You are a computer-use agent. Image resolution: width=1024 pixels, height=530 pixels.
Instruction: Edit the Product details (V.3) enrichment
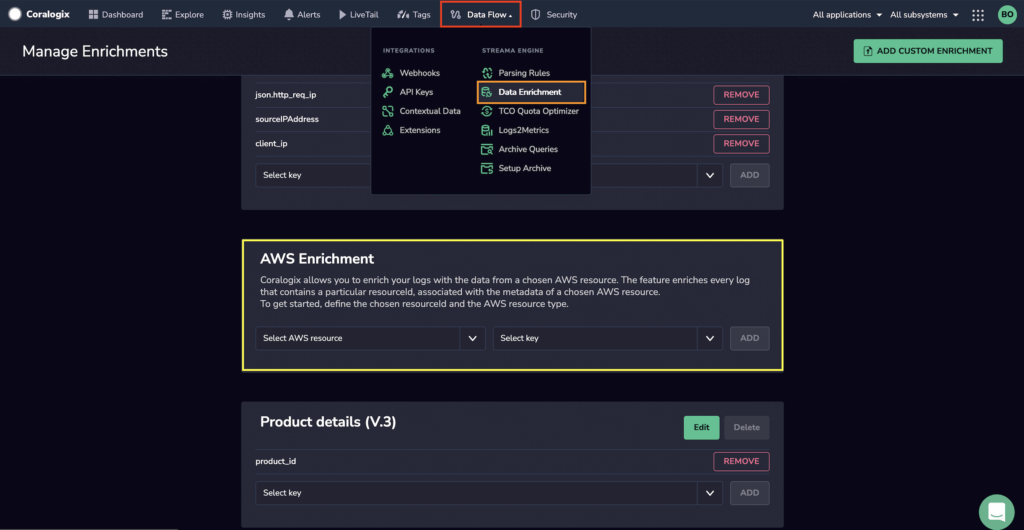[701, 428]
